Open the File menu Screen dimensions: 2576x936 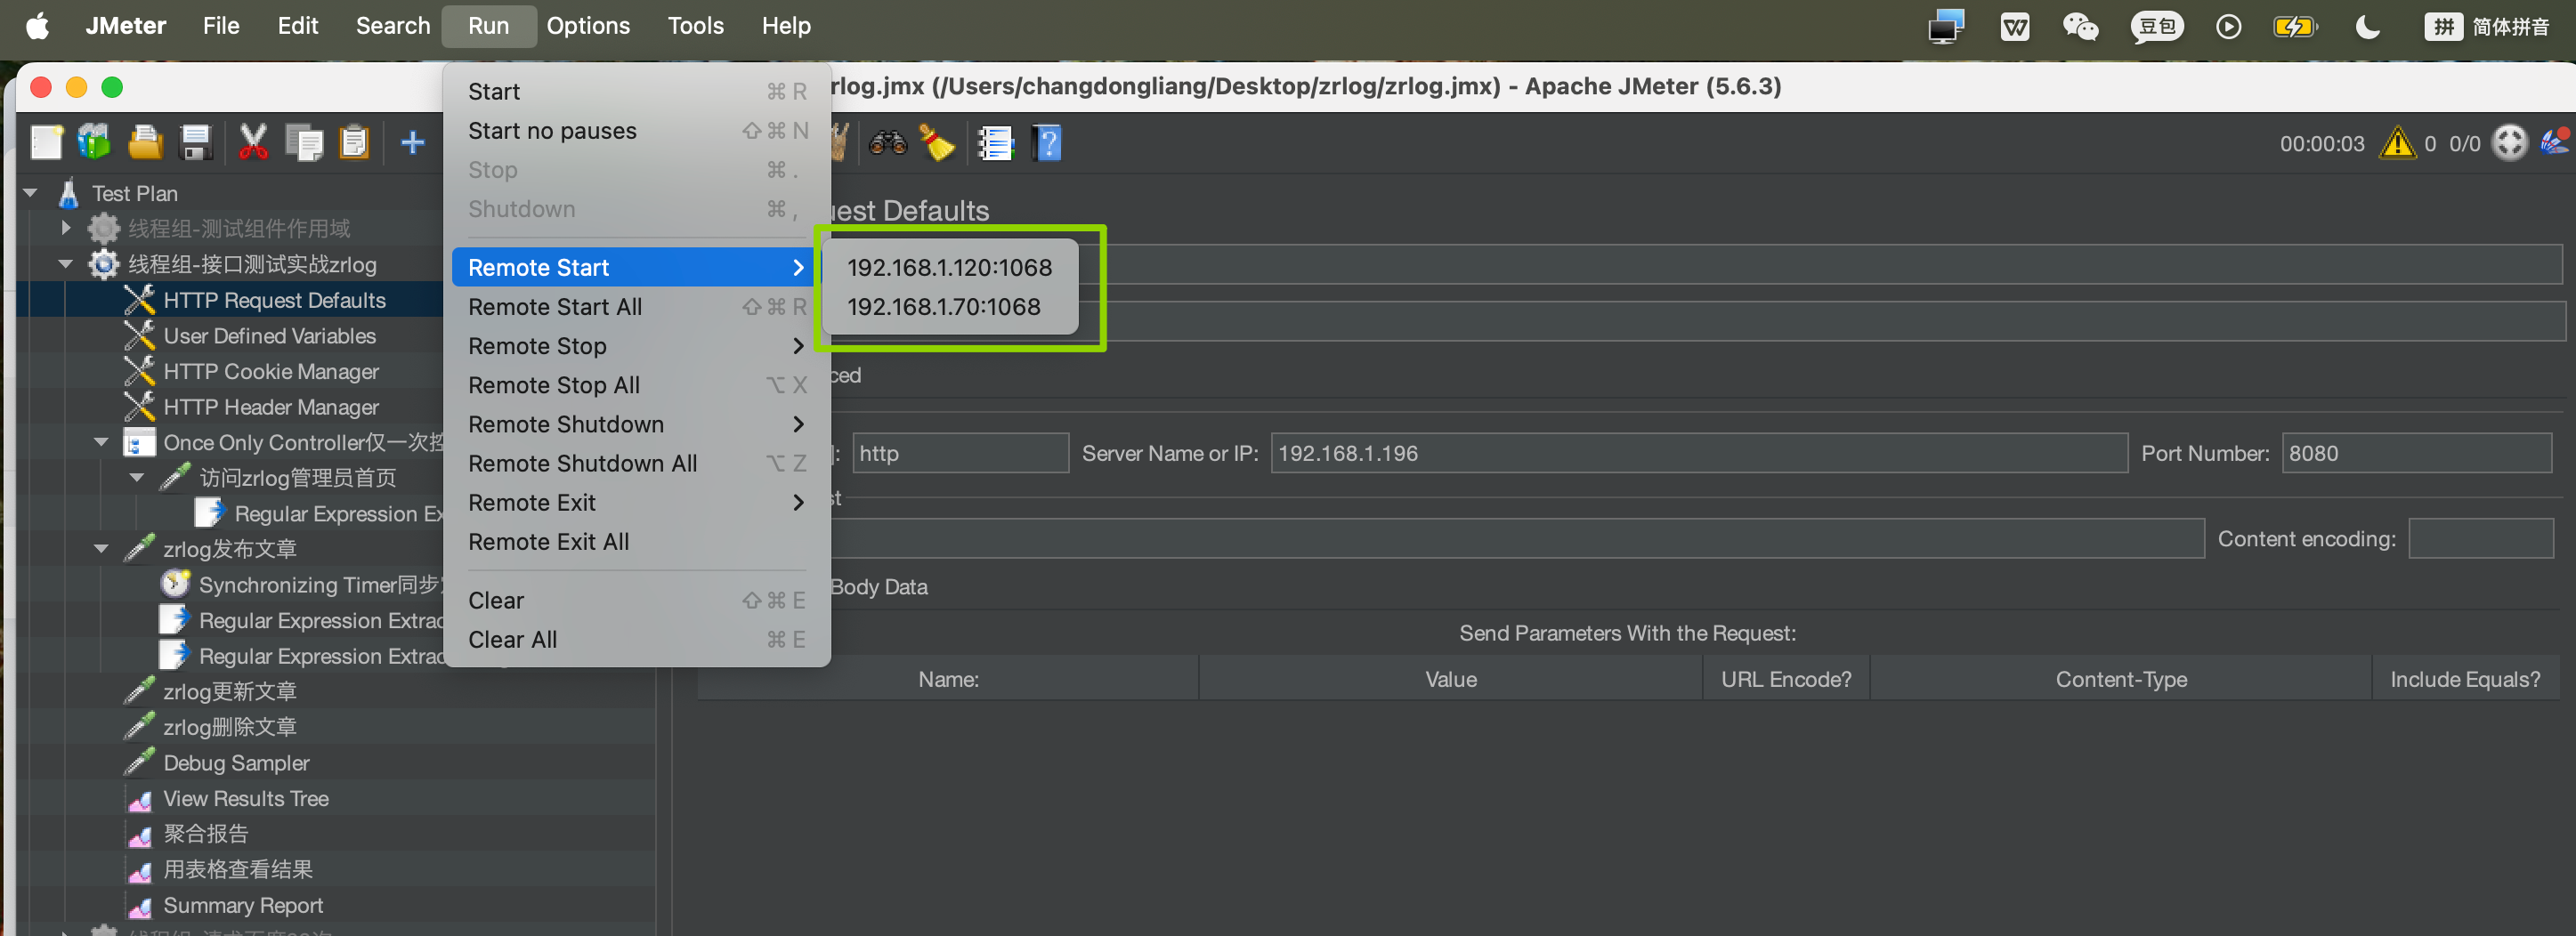pos(221,26)
